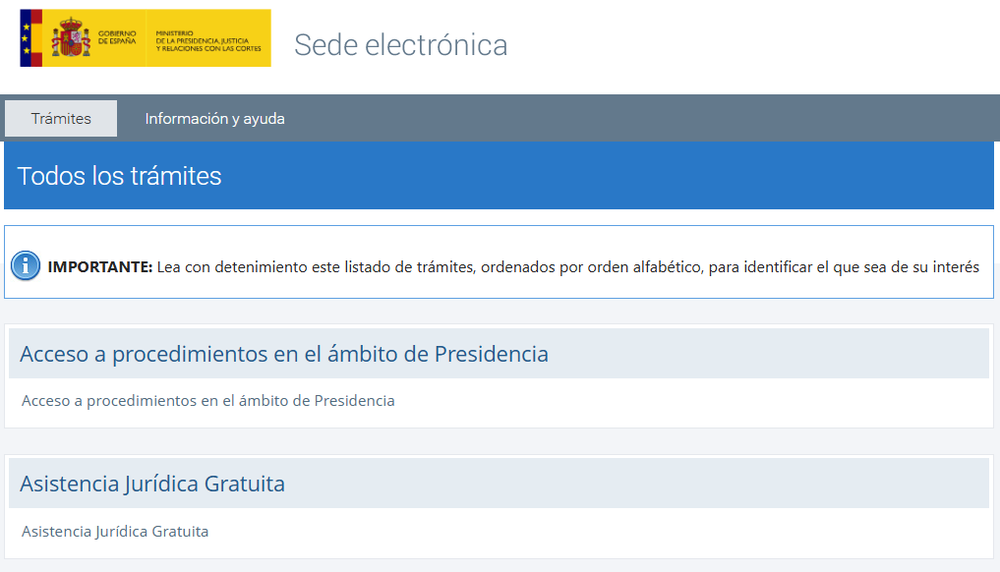Click the Spanish coat of arms emblem
Viewport: 1000px width, 572px height.
click(x=71, y=38)
